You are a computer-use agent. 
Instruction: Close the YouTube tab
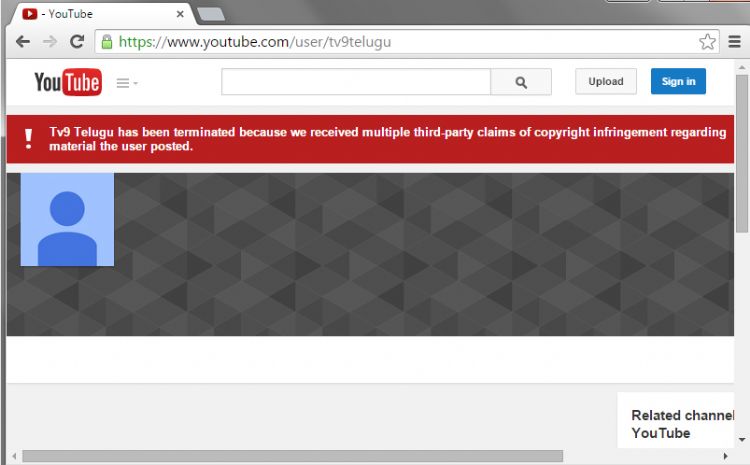180,14
